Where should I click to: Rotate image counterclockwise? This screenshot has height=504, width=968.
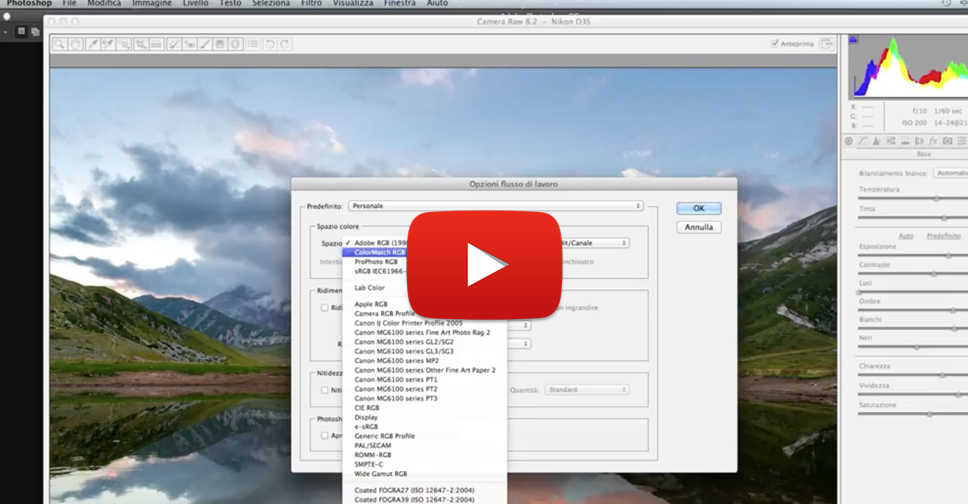pyautogui.click(x=269, y=44)
